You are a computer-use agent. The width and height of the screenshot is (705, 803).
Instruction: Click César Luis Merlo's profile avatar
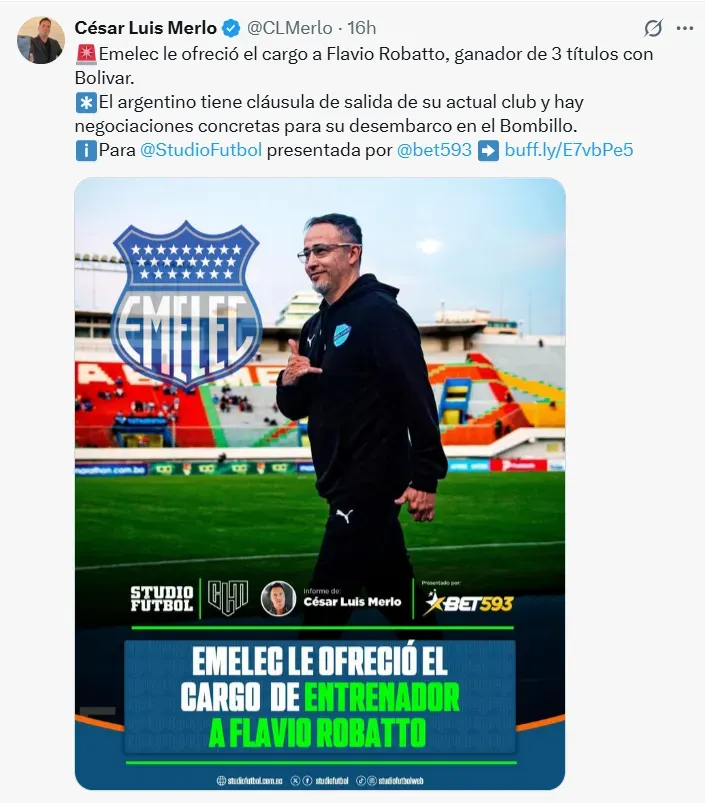[41, 40]
